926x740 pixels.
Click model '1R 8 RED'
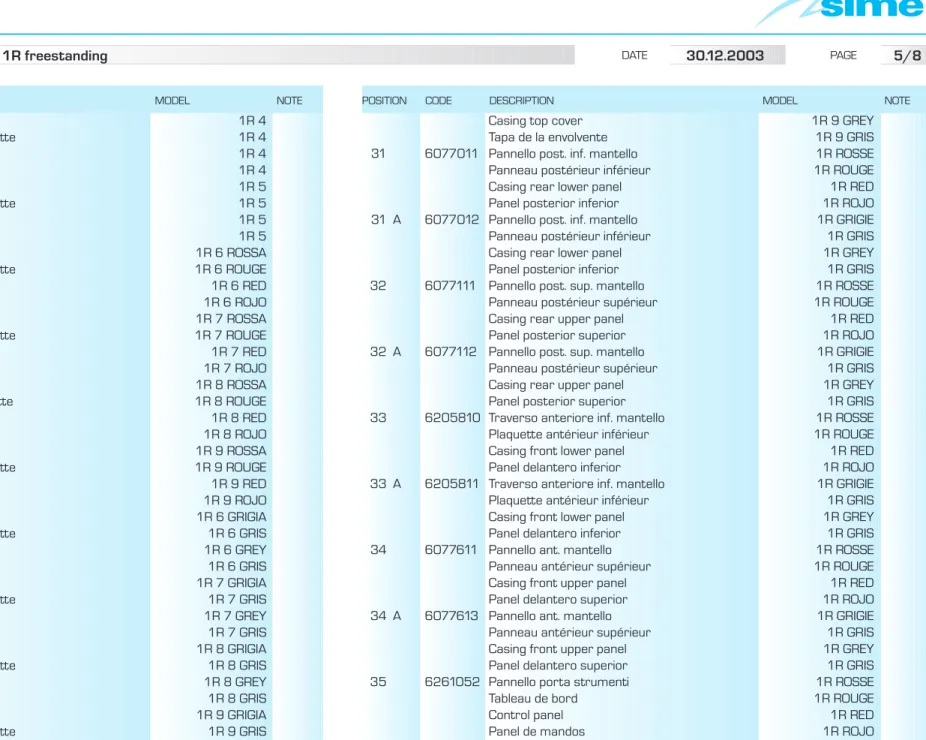point(239,418)
